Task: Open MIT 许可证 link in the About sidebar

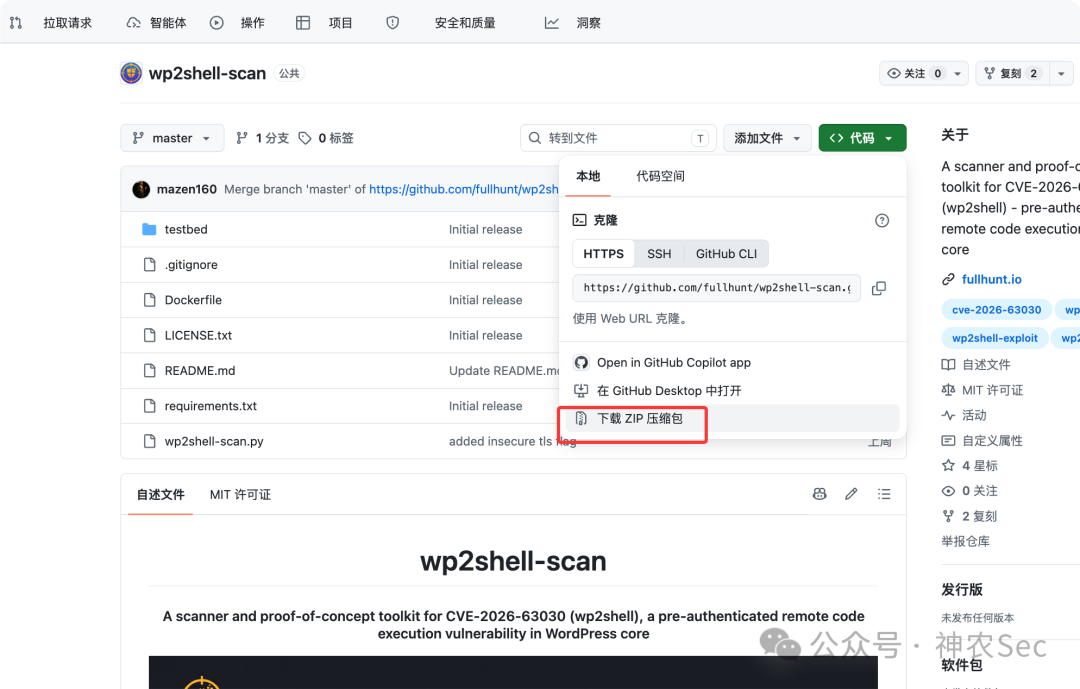Action: coord(992,390)
